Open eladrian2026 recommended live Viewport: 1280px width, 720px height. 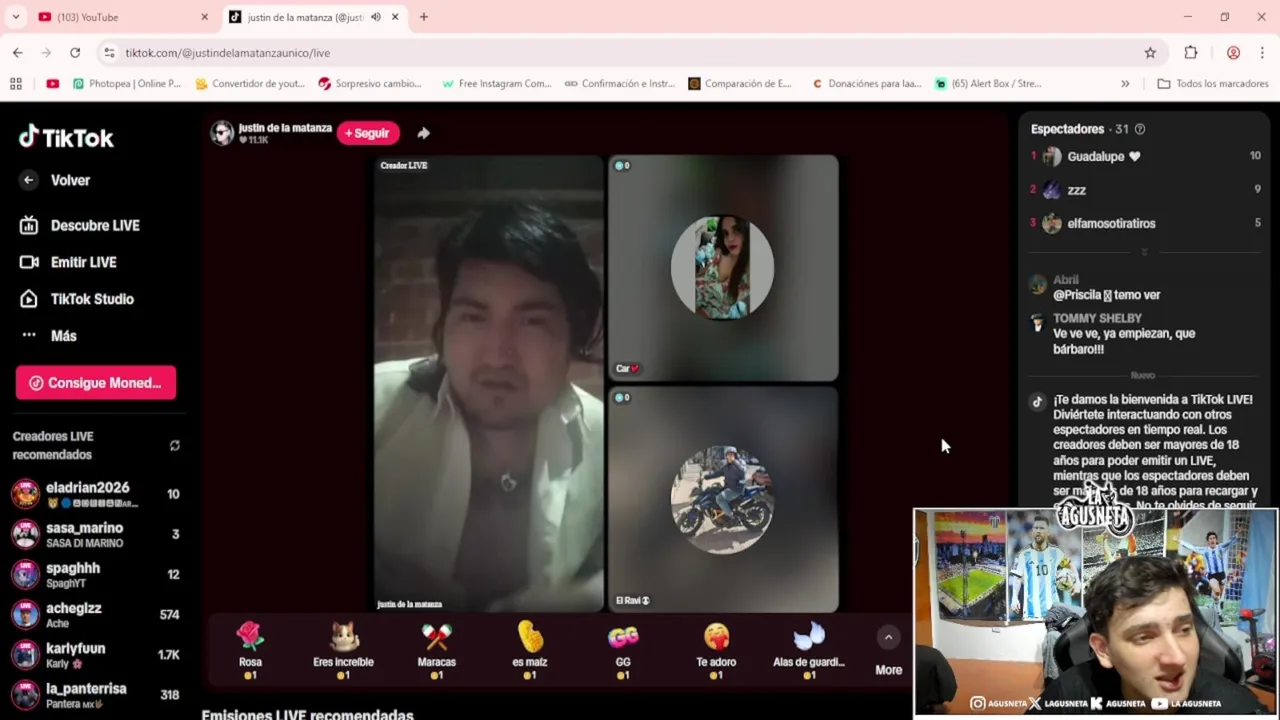95,494
